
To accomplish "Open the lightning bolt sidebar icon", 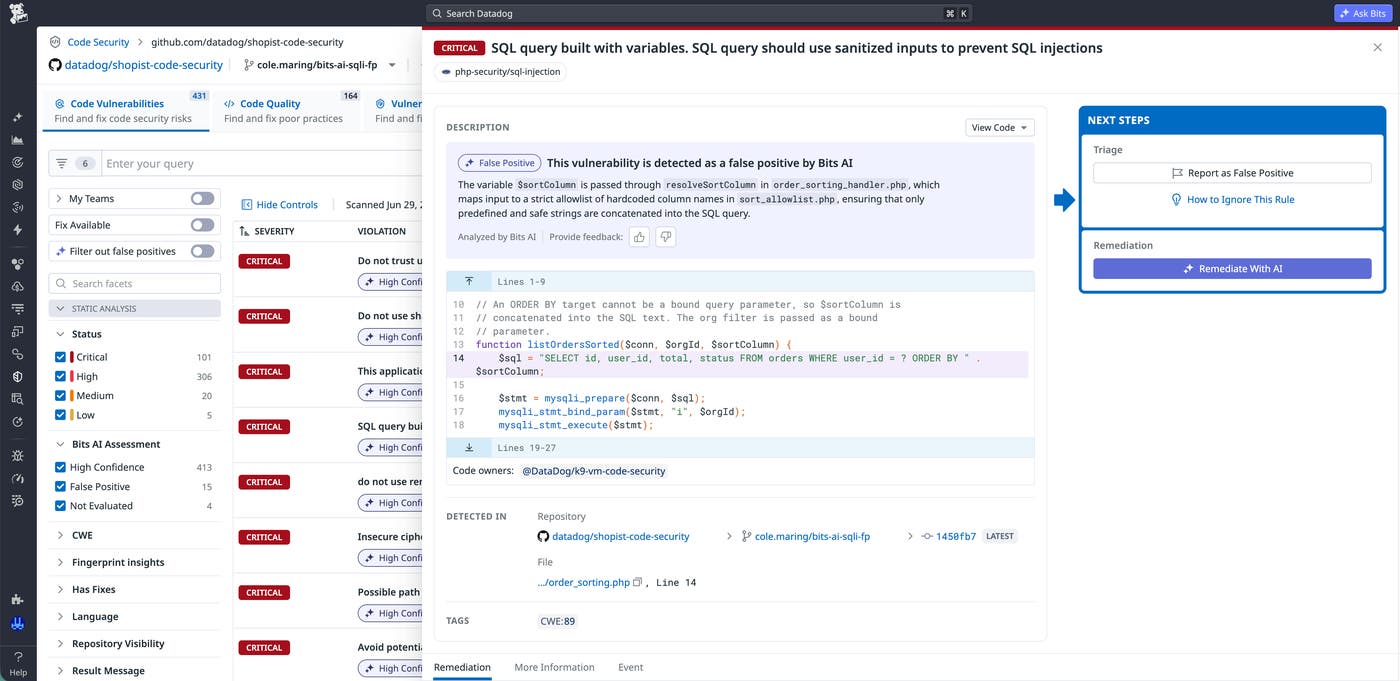I will pyautogui.click(x=18, y=230).
